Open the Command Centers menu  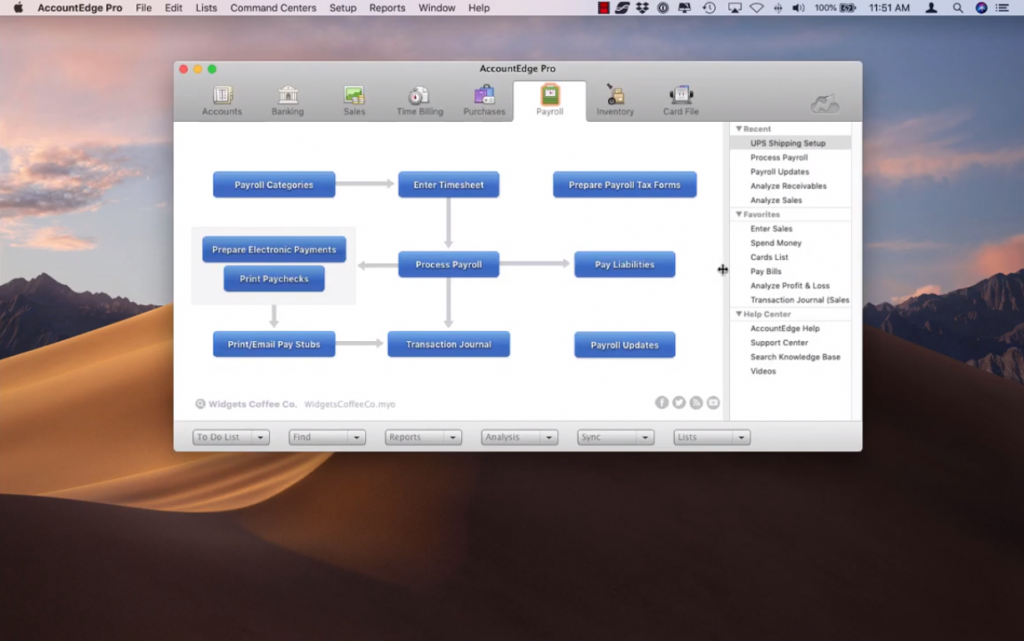pyautogui.click(x=273, y=8)
